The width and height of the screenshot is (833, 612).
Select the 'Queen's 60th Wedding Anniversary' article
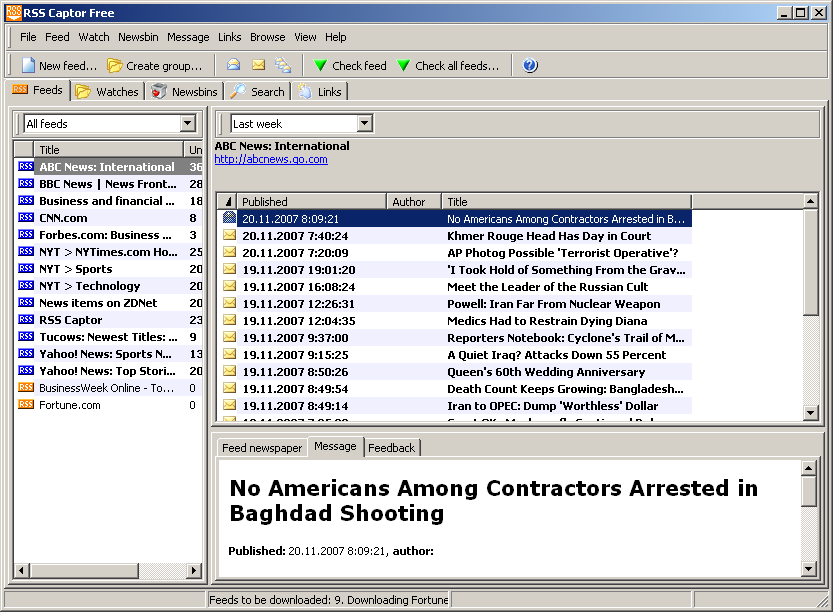pos(546,372)
